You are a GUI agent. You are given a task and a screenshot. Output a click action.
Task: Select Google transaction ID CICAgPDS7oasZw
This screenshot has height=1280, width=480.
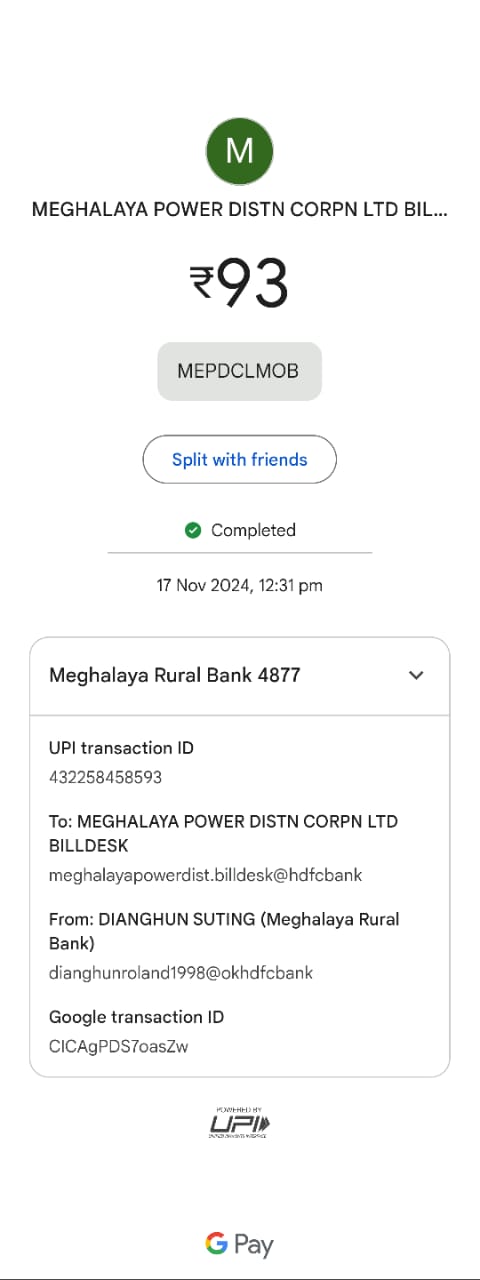119,1047
